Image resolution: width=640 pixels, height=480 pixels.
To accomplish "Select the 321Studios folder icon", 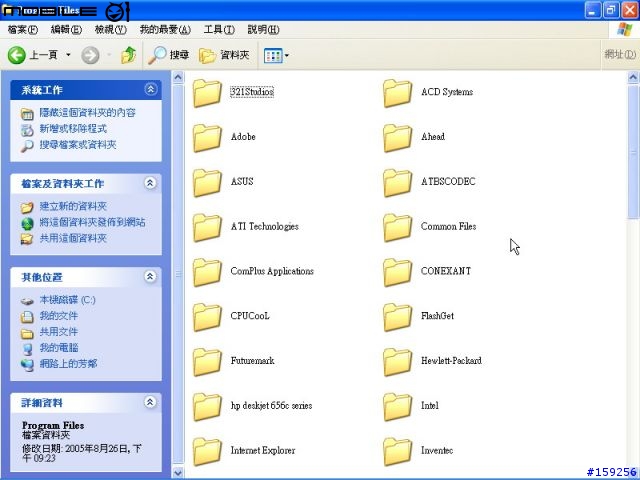I will pyautogui.click(x=207, y=93).
